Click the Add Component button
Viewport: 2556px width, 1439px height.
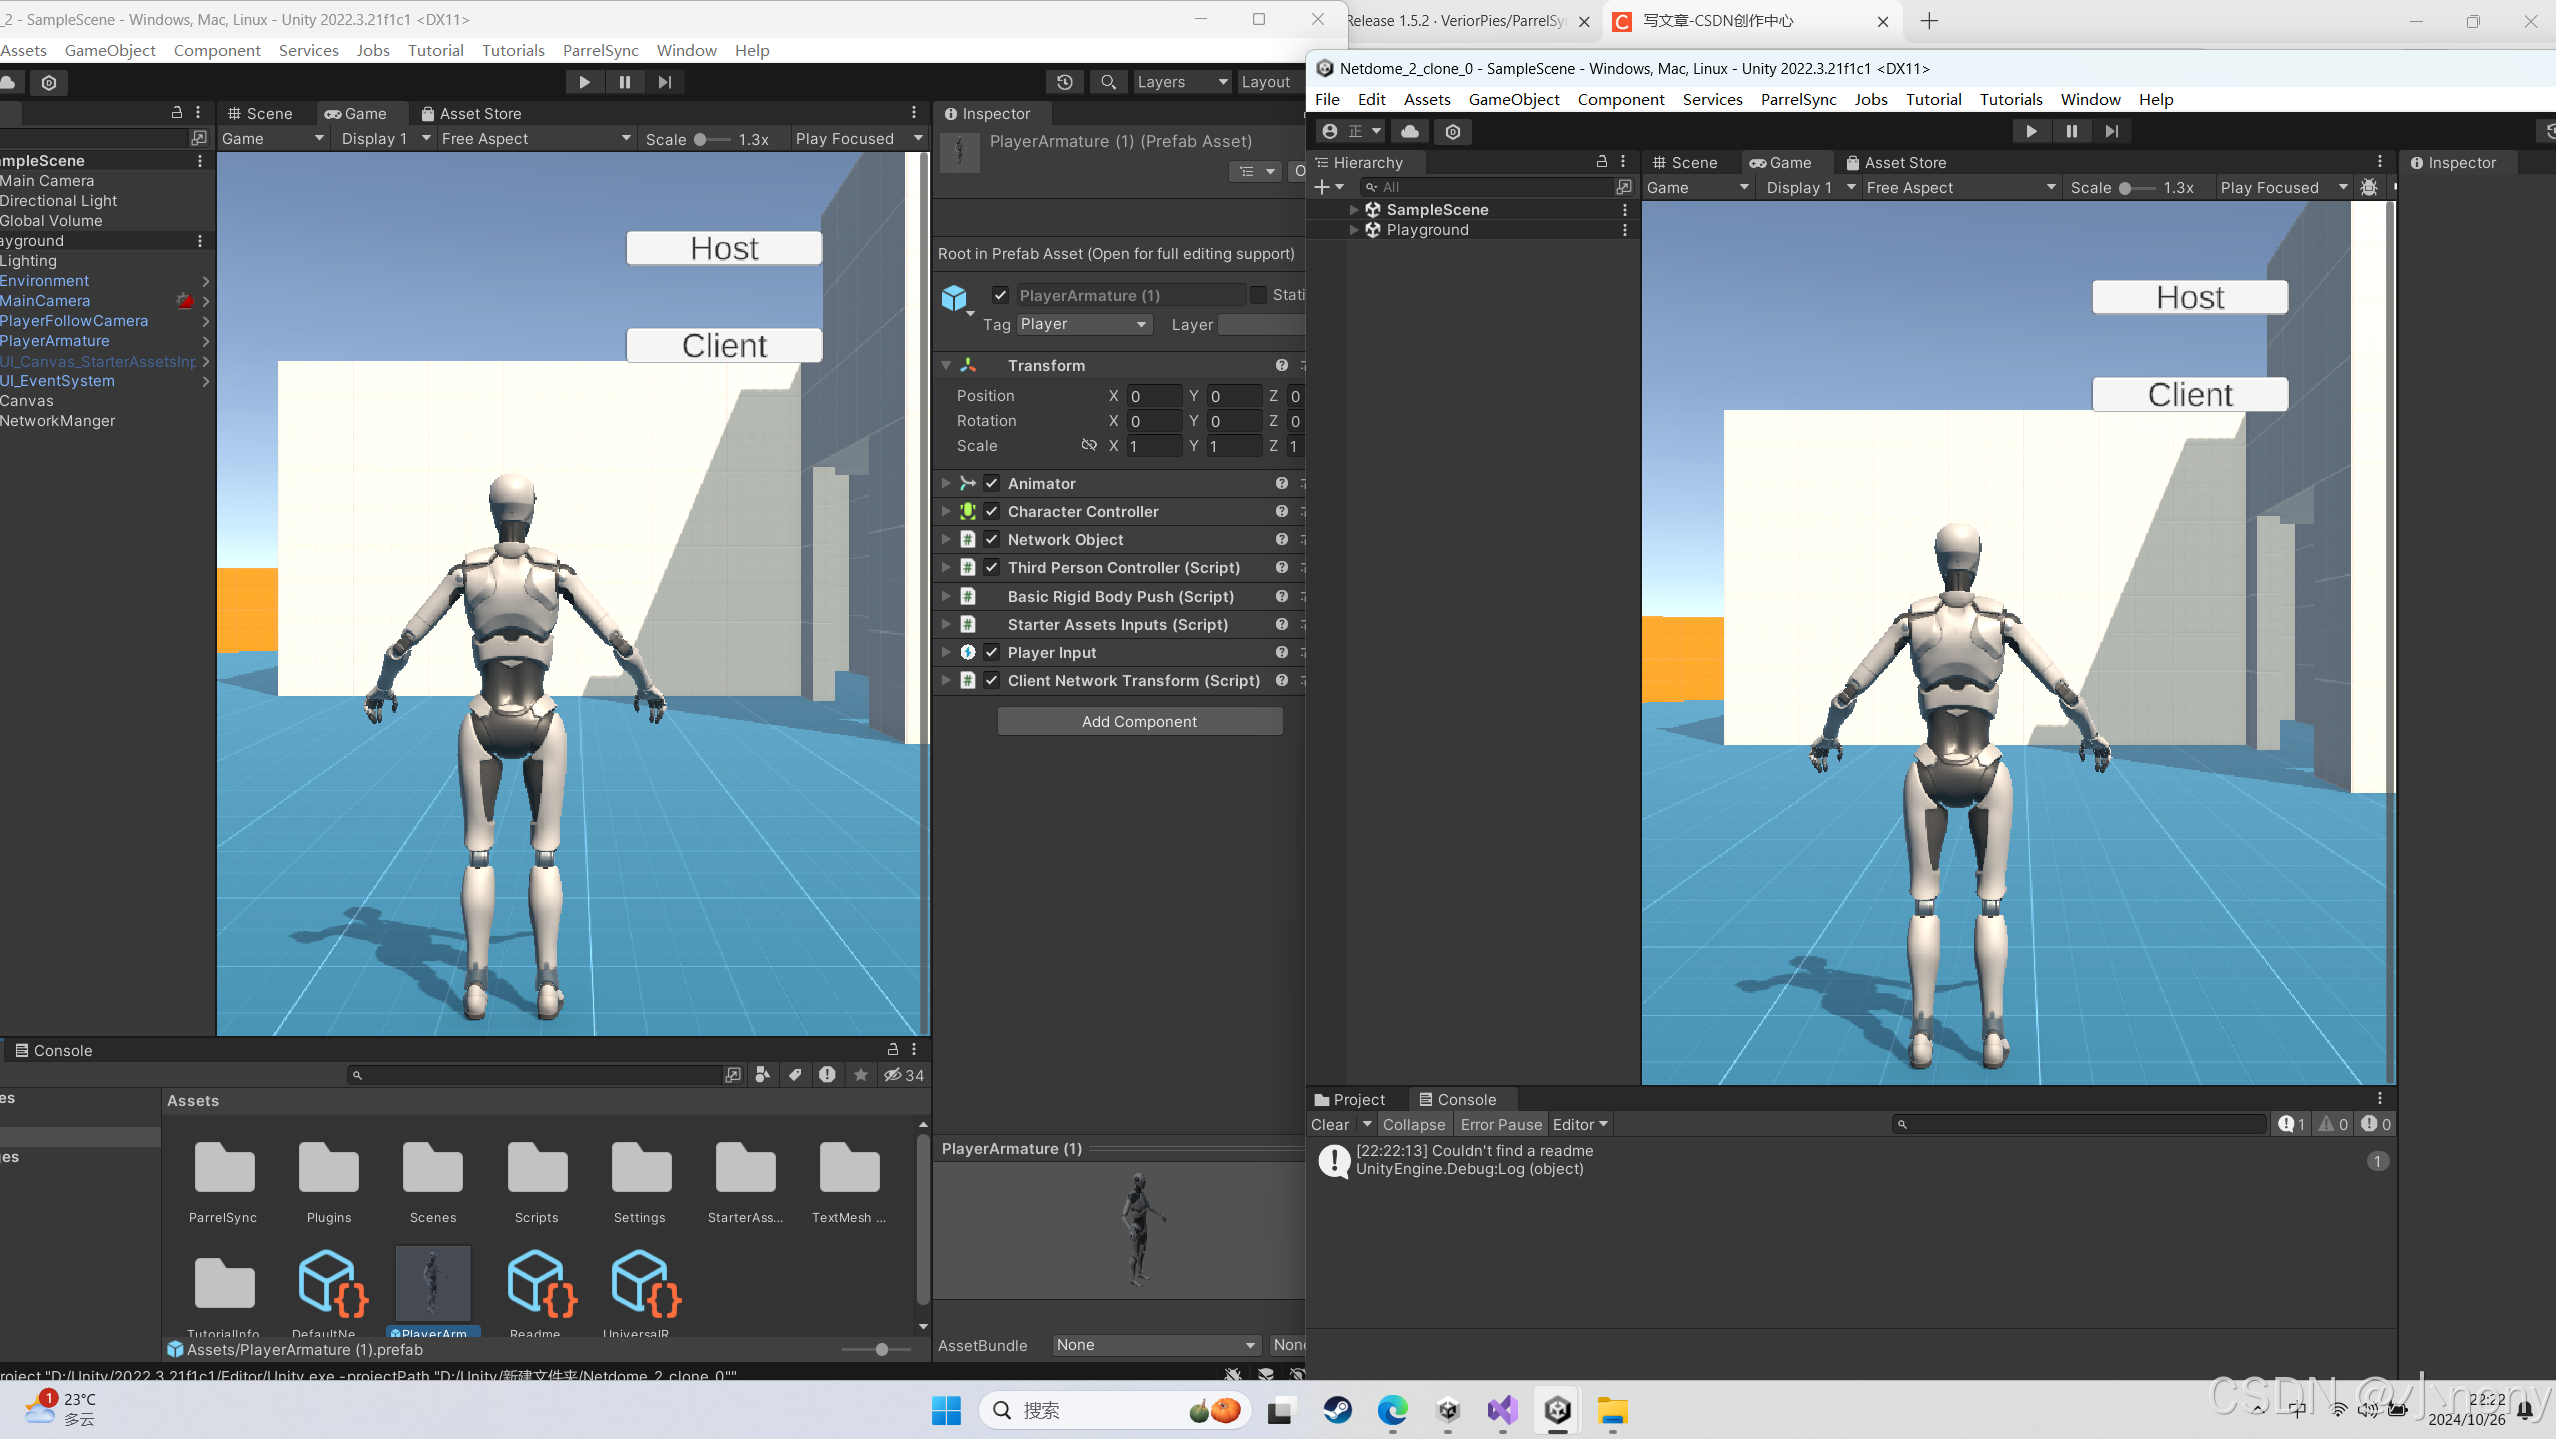pos(1138,720)
